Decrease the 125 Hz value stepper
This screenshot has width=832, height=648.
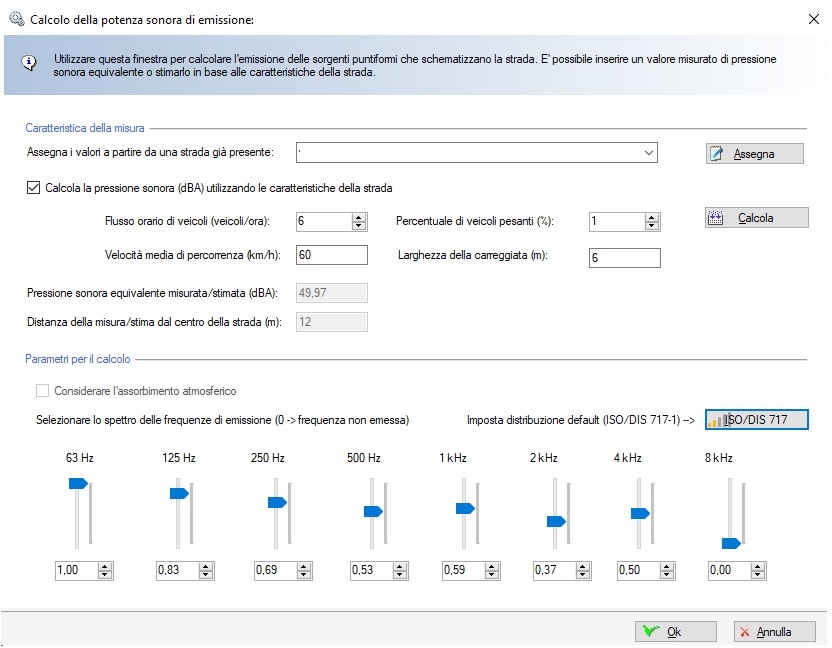click(x=206, y=575)
